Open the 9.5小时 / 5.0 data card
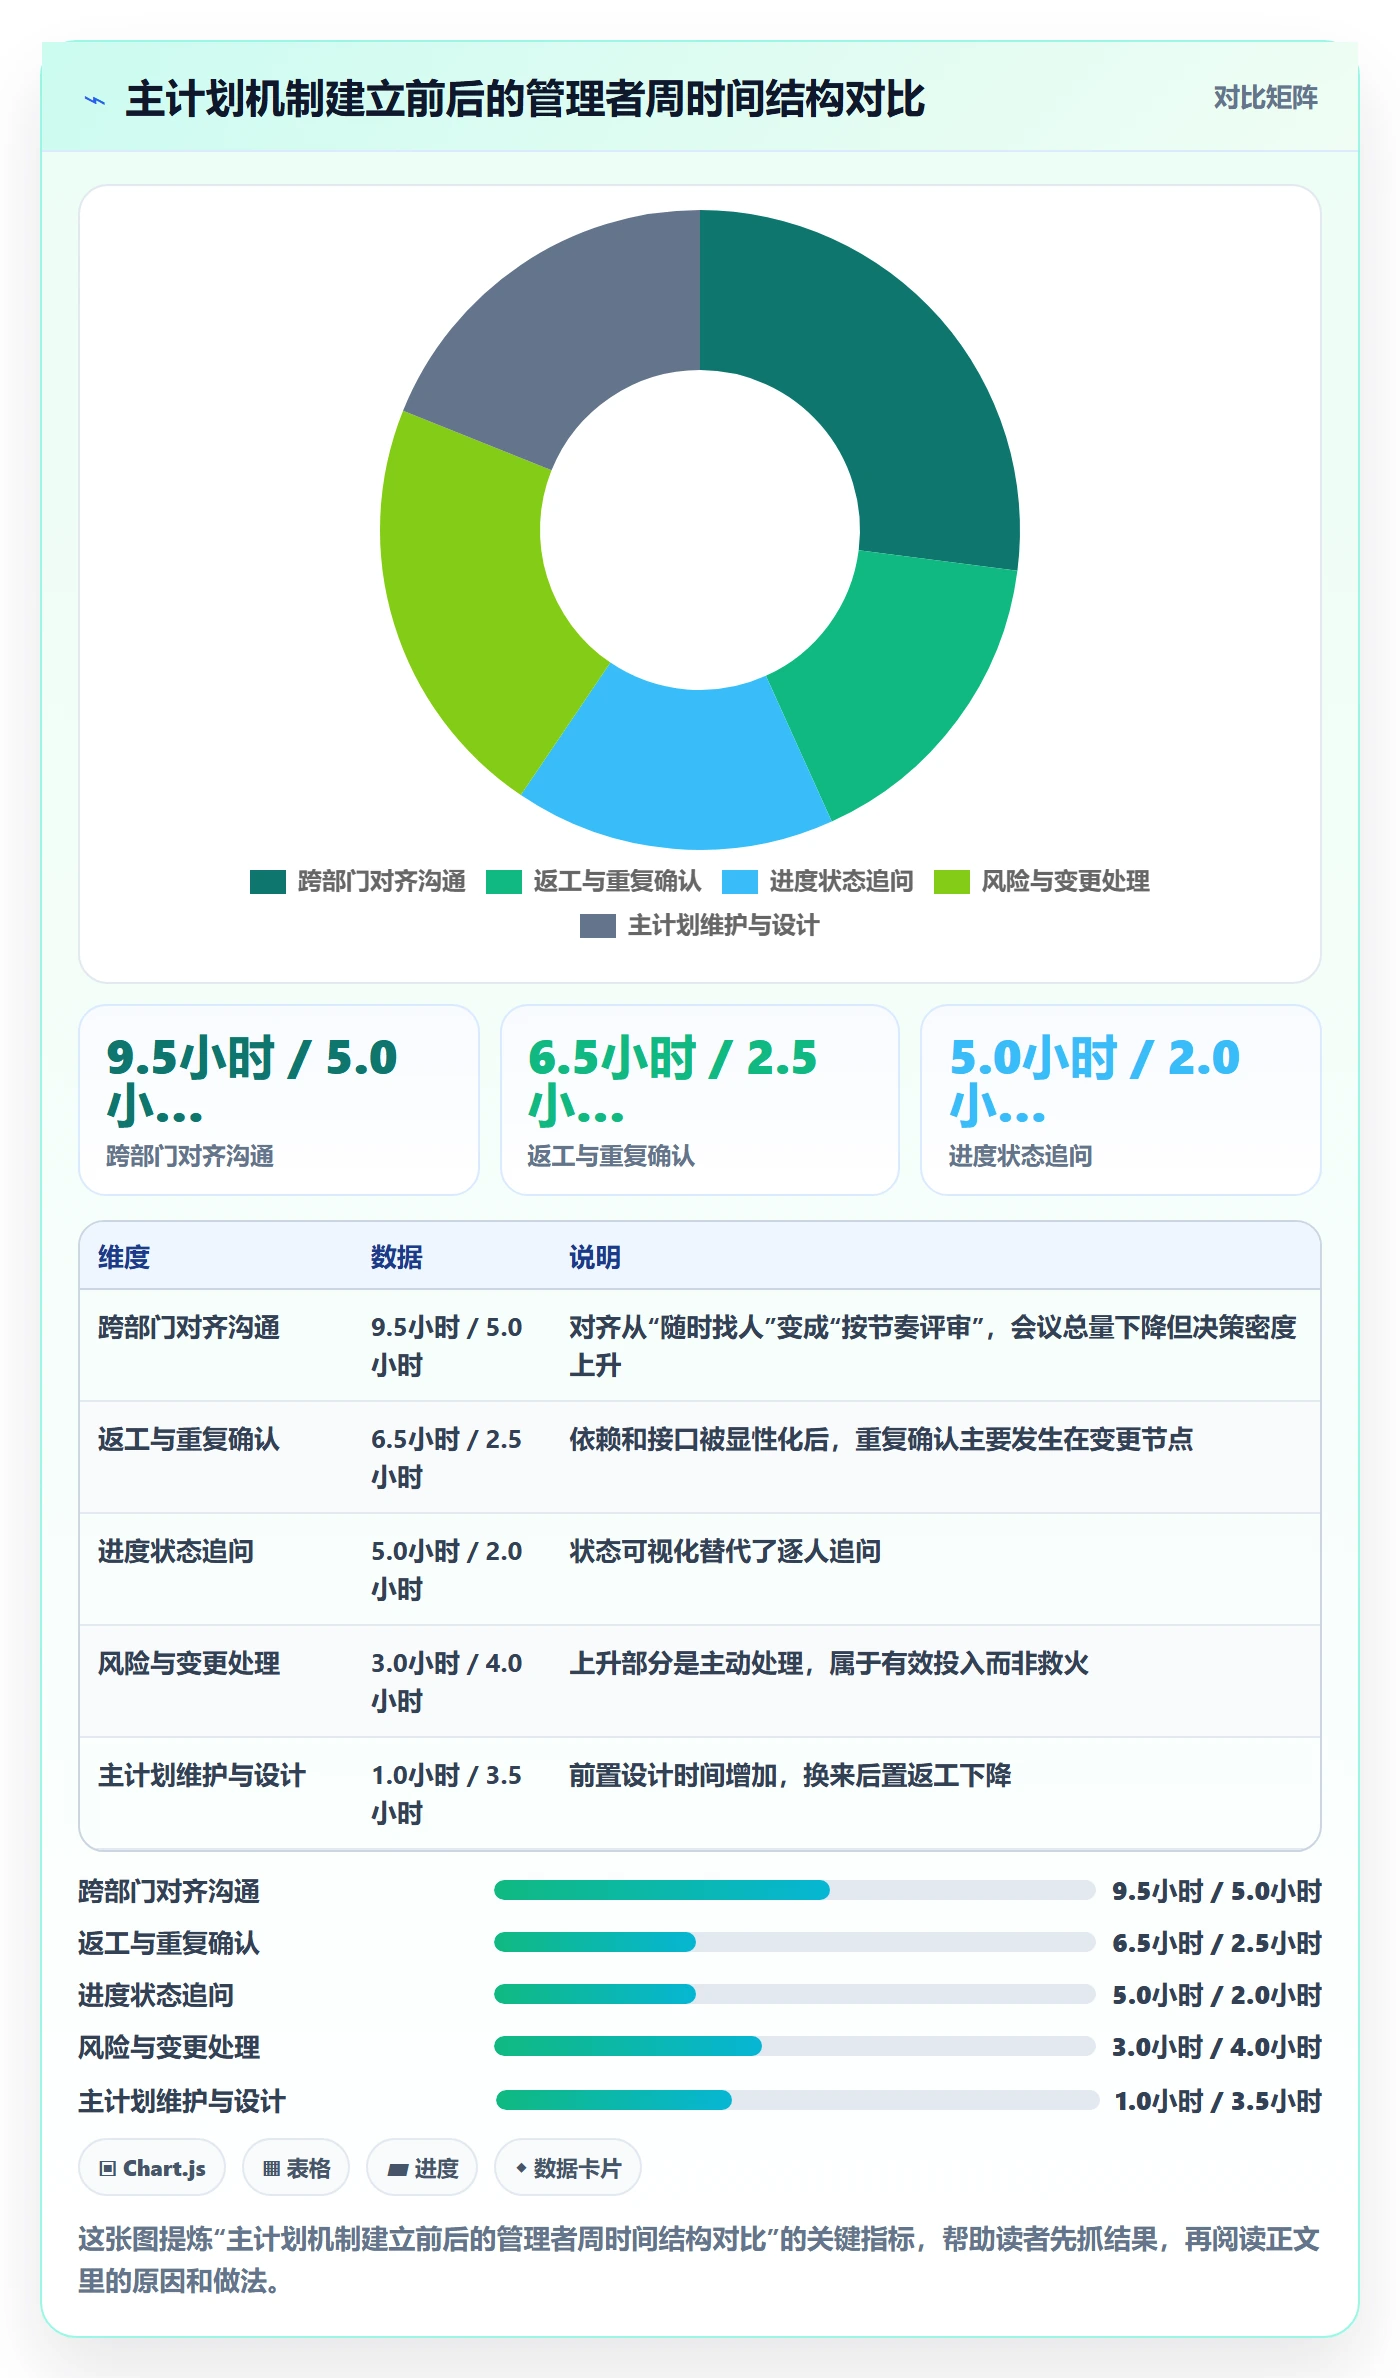Screen dimensions: 1400x2378 (279, 1100)
